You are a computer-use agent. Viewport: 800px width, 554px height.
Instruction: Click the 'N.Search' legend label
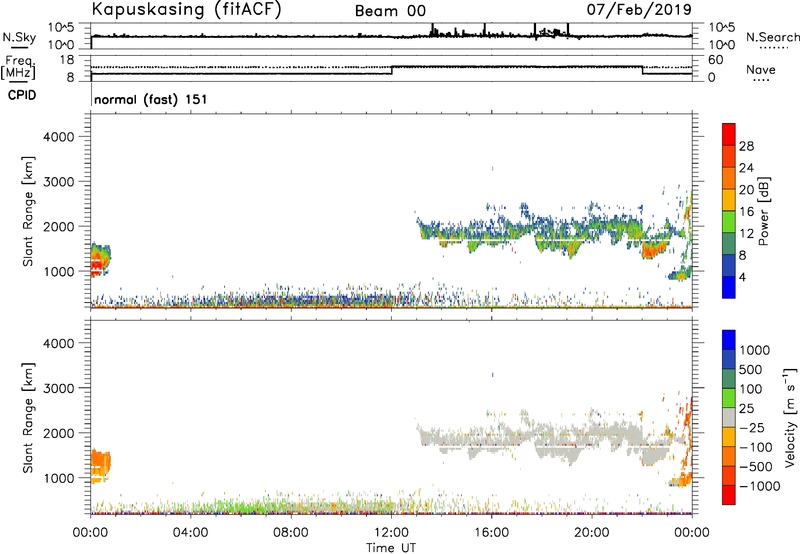click(x=772, y=37)
